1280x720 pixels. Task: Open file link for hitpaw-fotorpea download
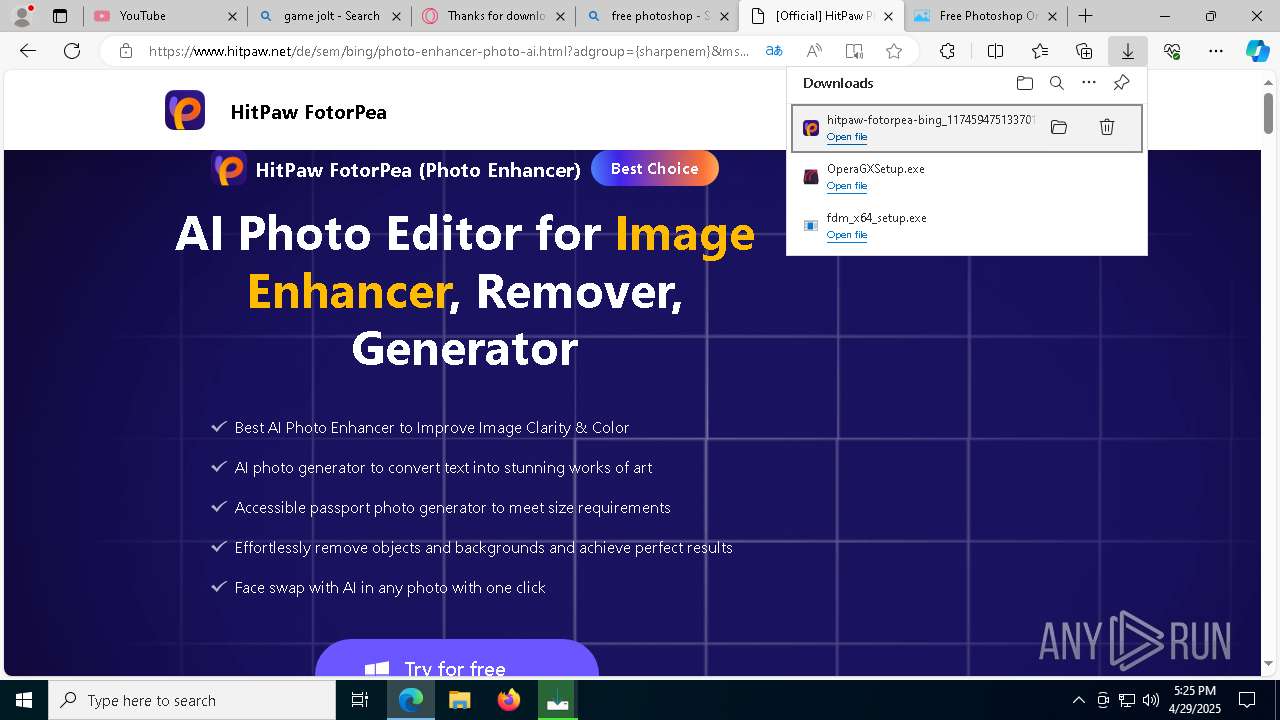847,137
